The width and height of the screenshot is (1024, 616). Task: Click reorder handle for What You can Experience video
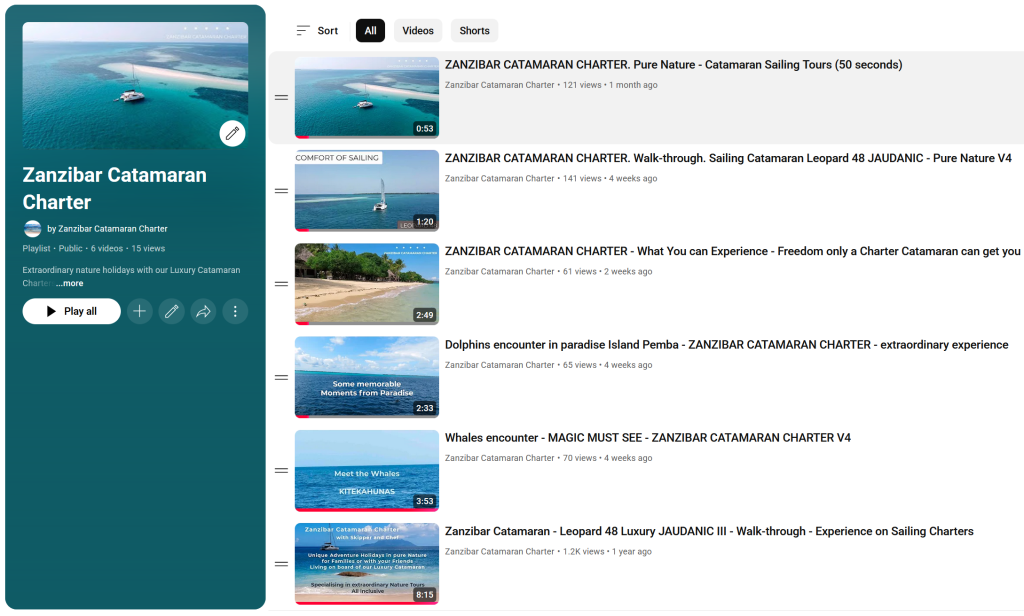(281, 284)
